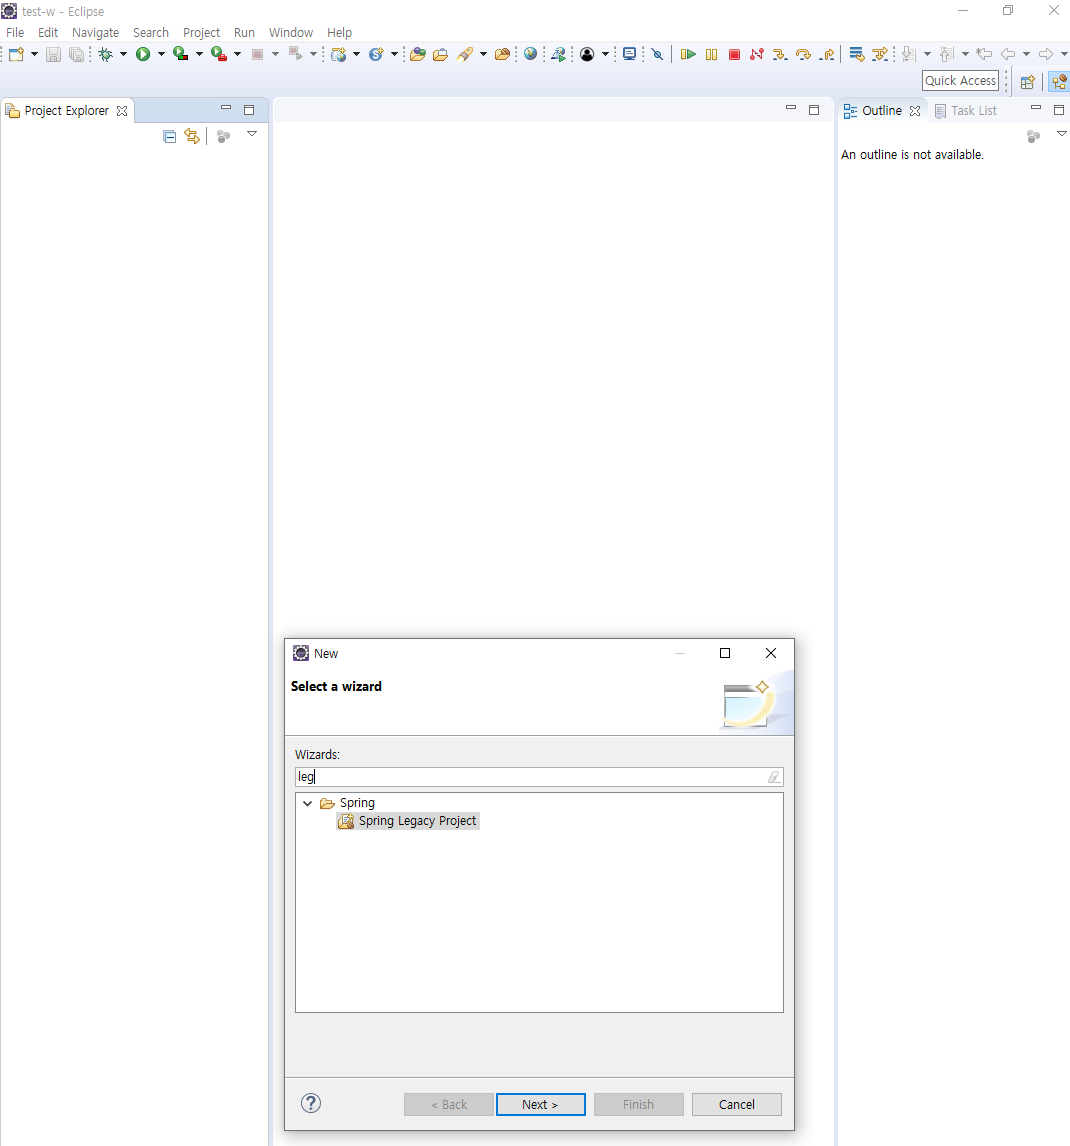The image size is (1070, 1146).
Task: Maximize the editor area
Action: pyautogui.click(x=813, y=110)
